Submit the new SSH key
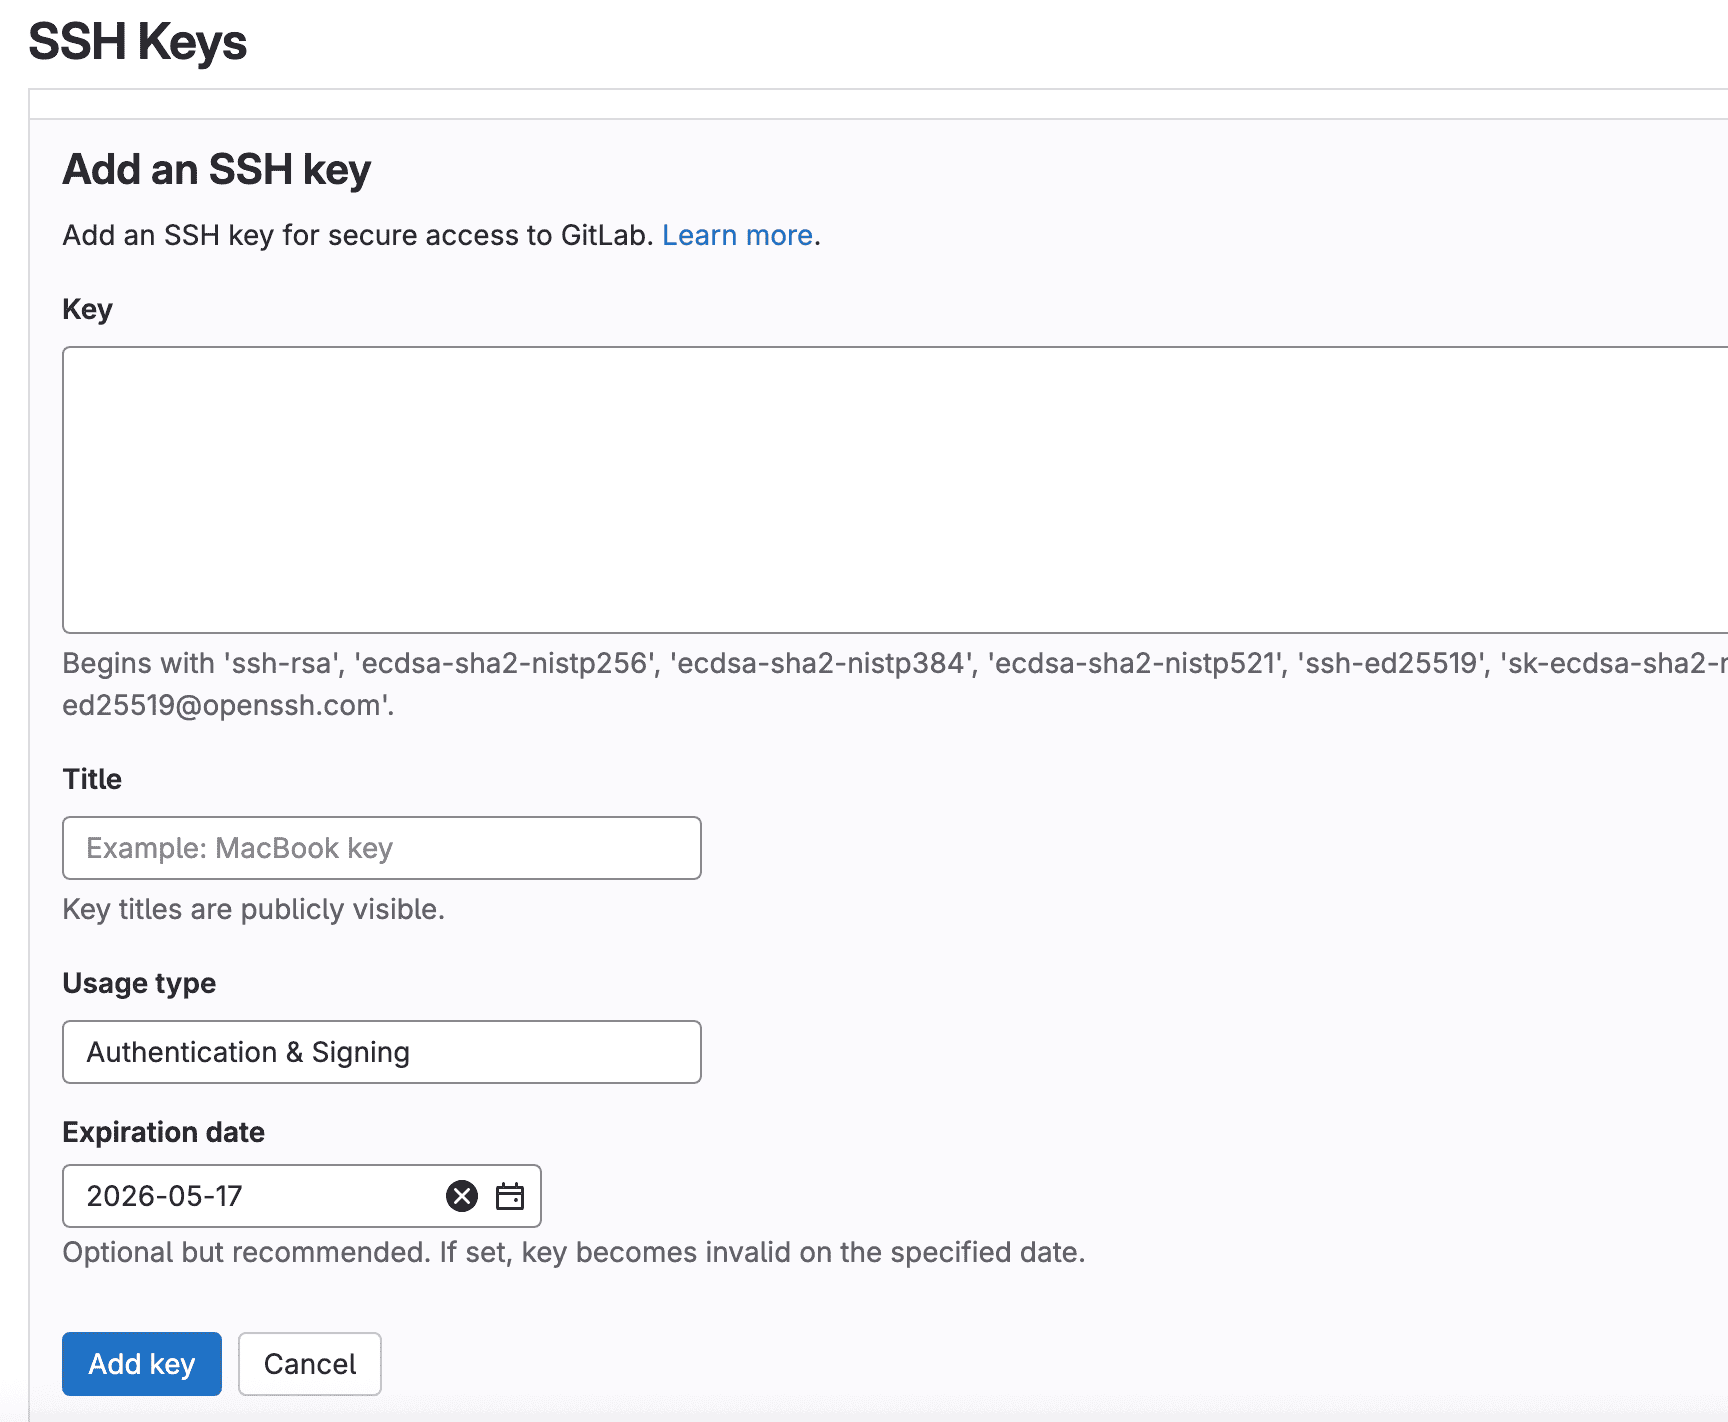The height and width of the screenshot is (1422, 1728). click(x=141, y=1364)
